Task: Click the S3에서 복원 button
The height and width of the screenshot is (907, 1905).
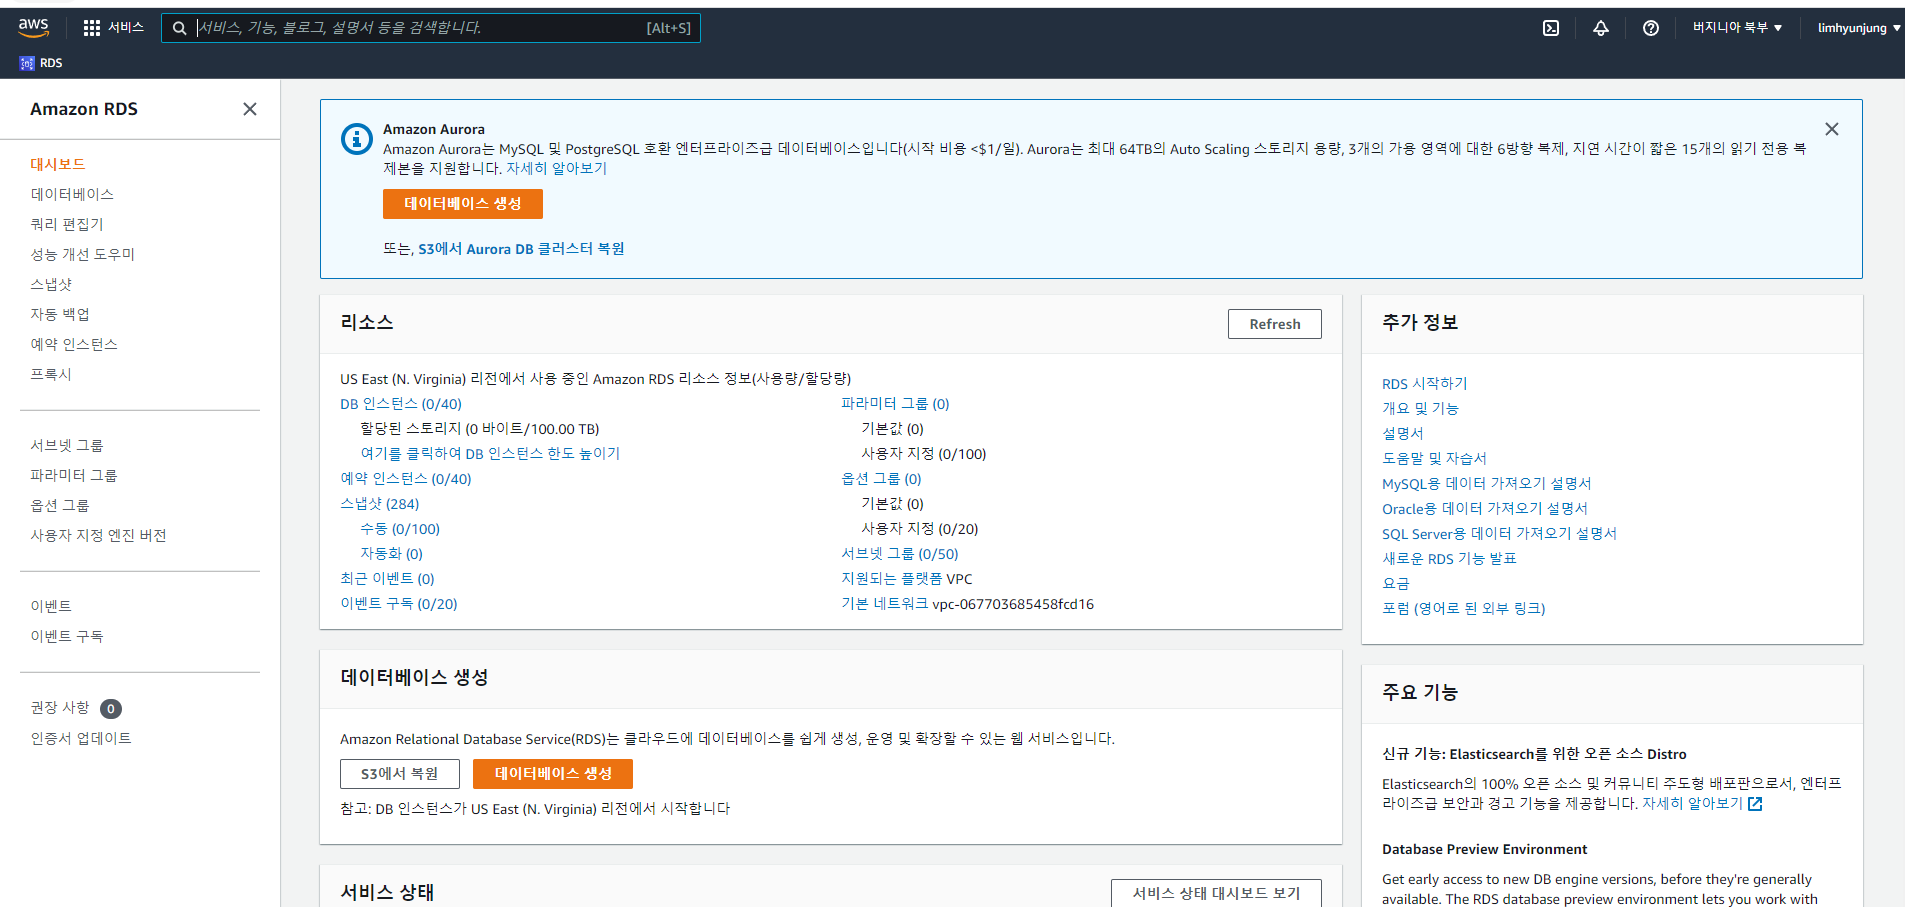Action: [x=400, y=774]
